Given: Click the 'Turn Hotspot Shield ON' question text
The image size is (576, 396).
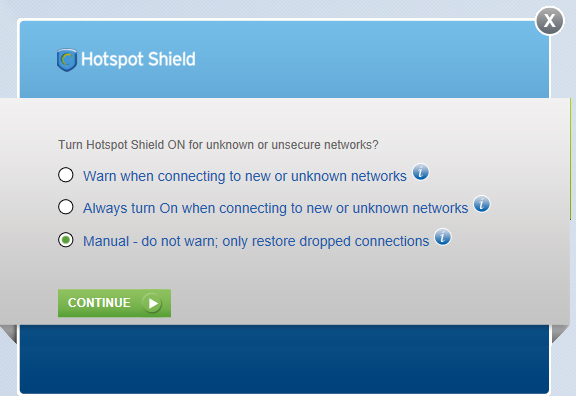Looking at the screenshot, I should pyautogui.click(x=218, y=145).
